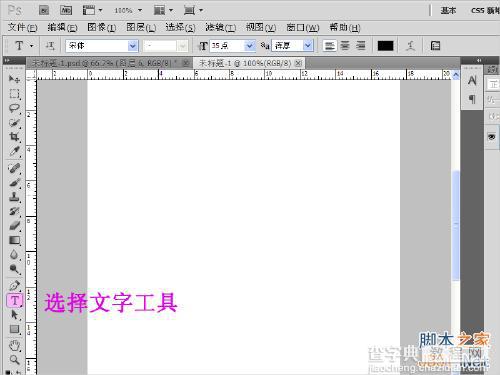Open the 滤镜(T) menu
This screenshot has width=500, height=375.
(220, 27)
